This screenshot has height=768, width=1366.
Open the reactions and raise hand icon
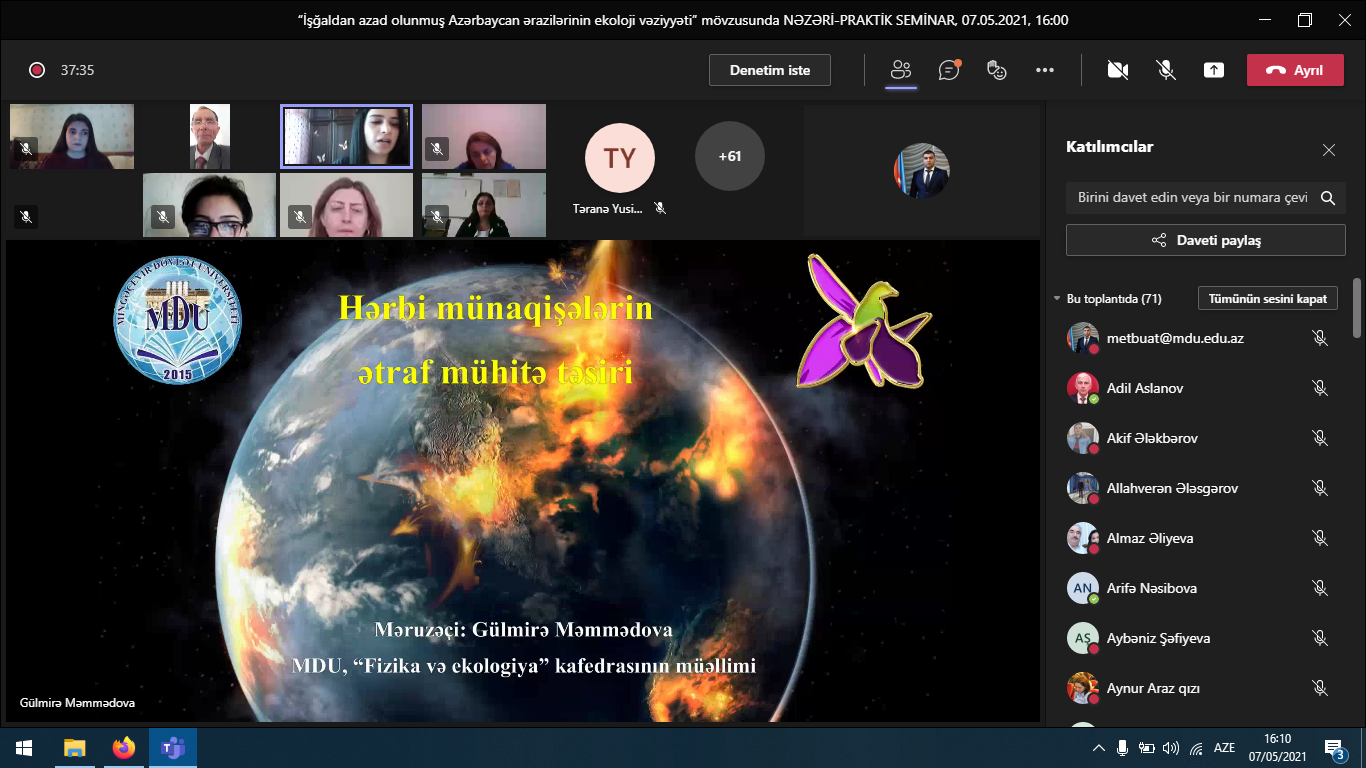pos(996,70)
